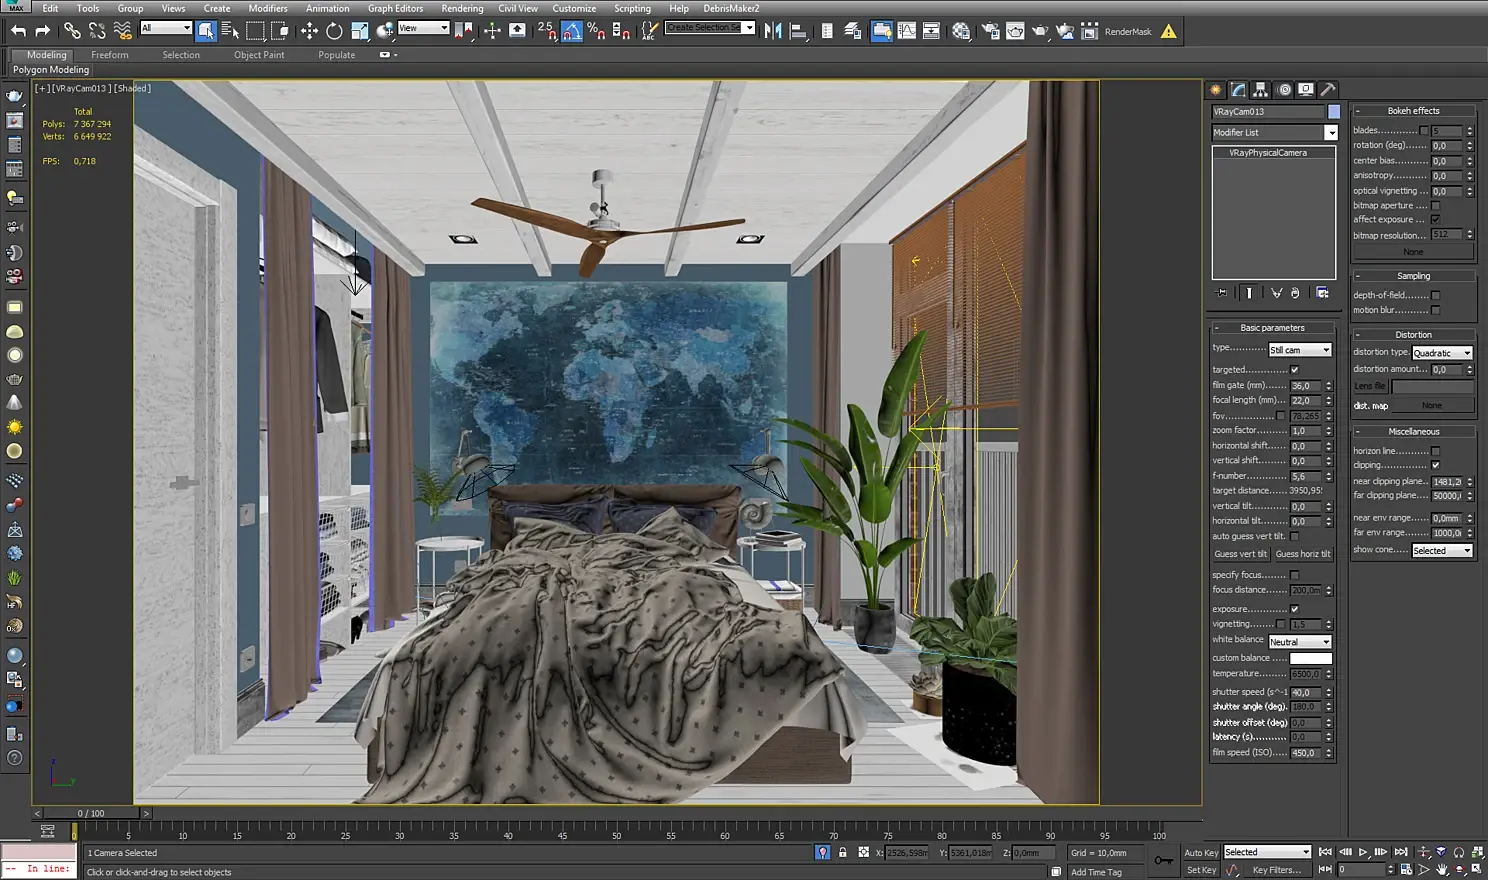Click the Guess horiz tilt button

[1302, 554]
